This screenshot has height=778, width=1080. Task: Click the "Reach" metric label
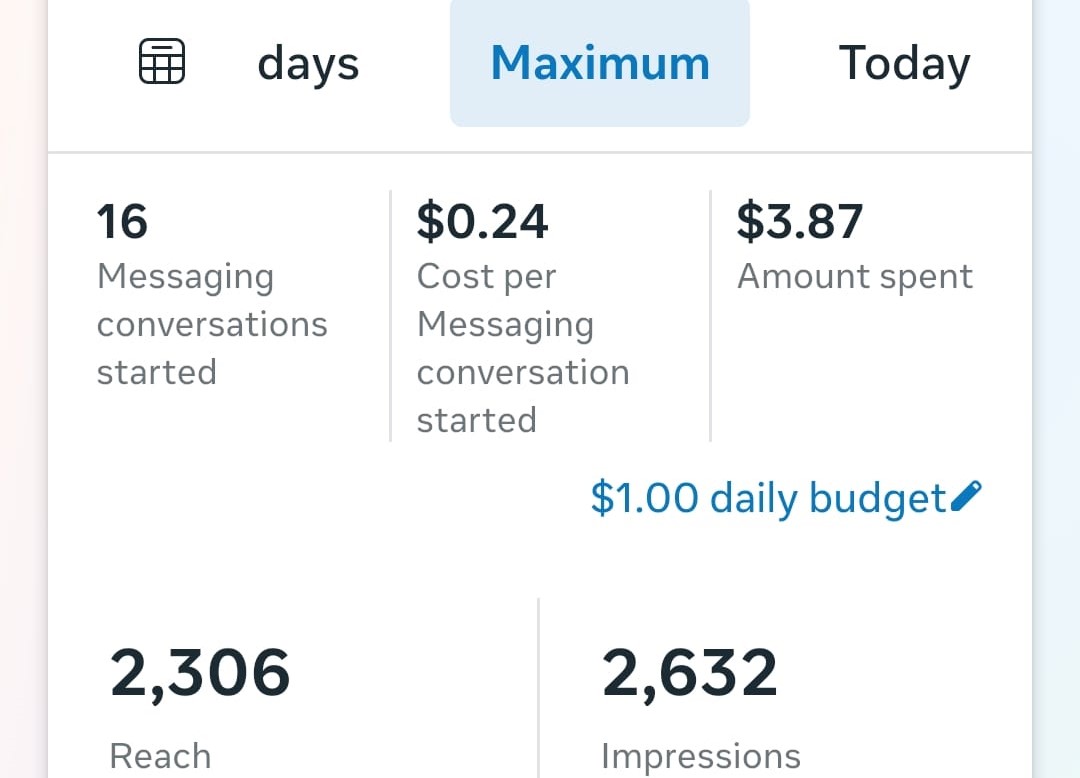tap(160, 756)
